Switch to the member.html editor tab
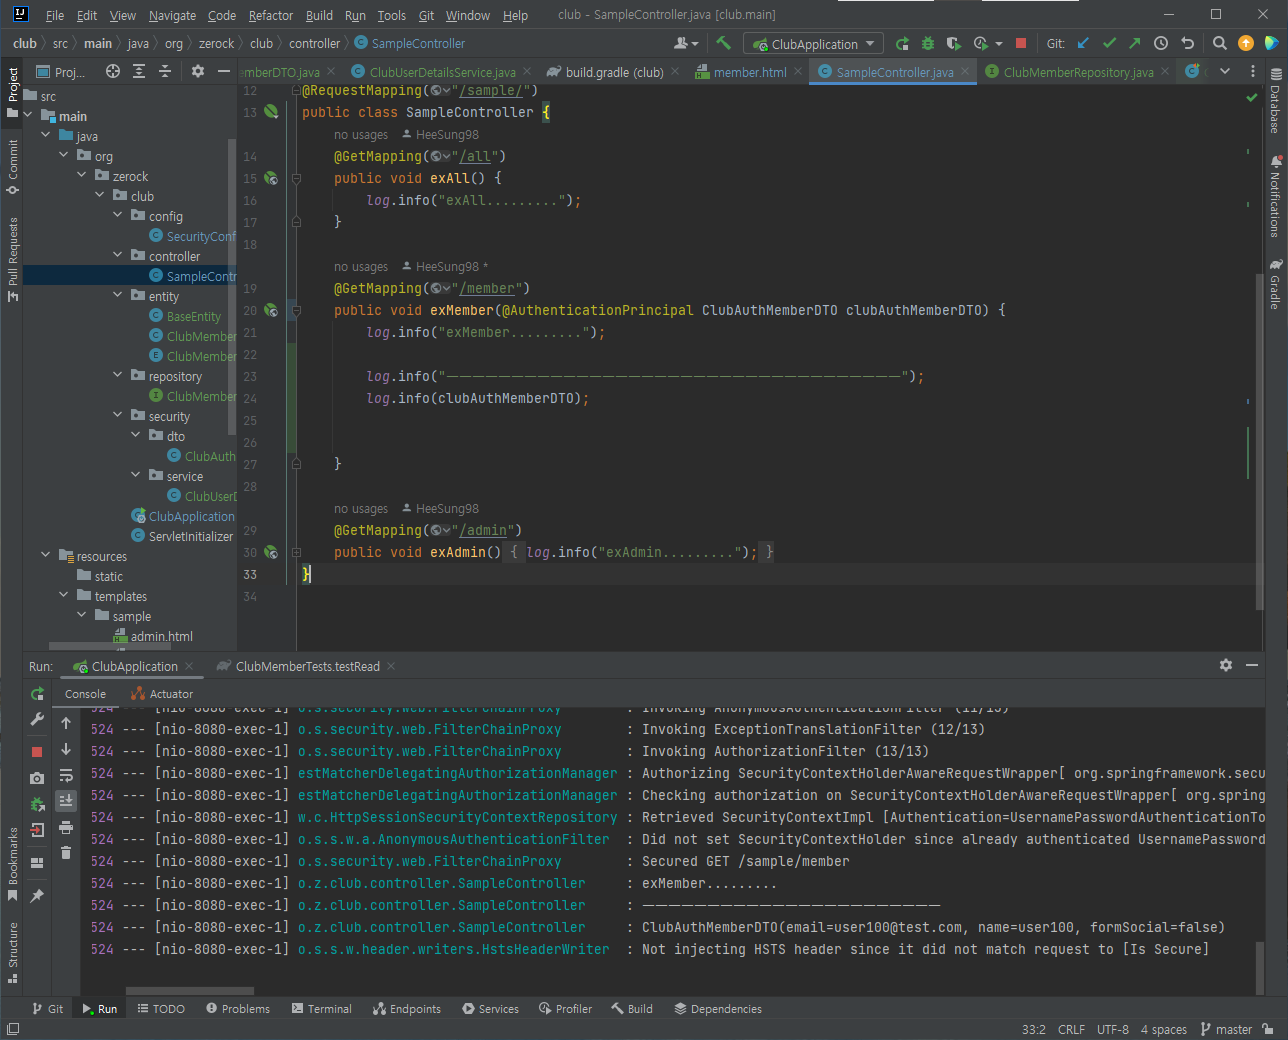 [750, 72]
